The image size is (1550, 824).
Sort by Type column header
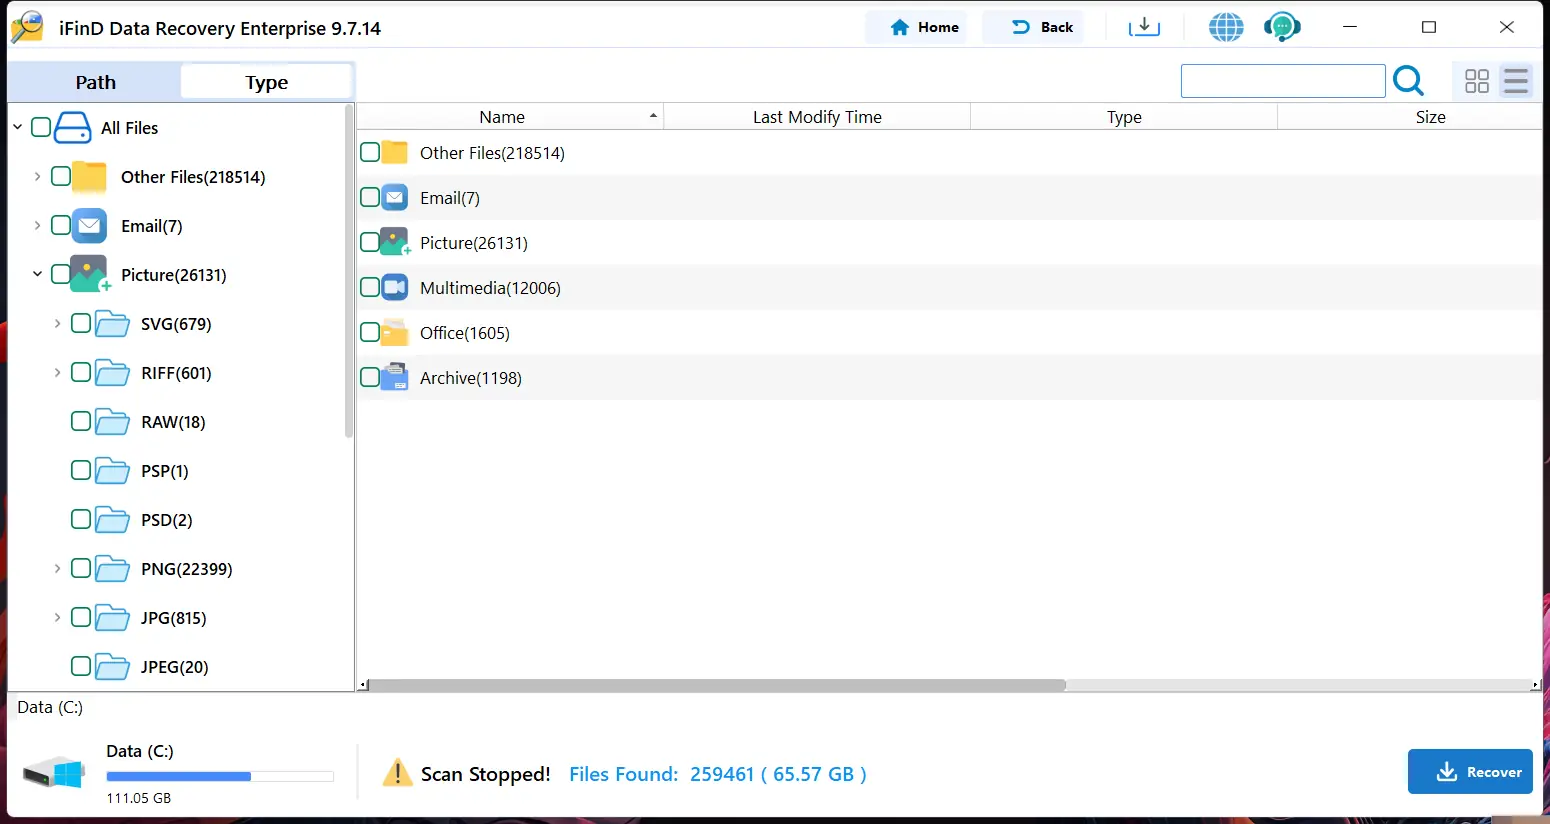point(1124,117)
